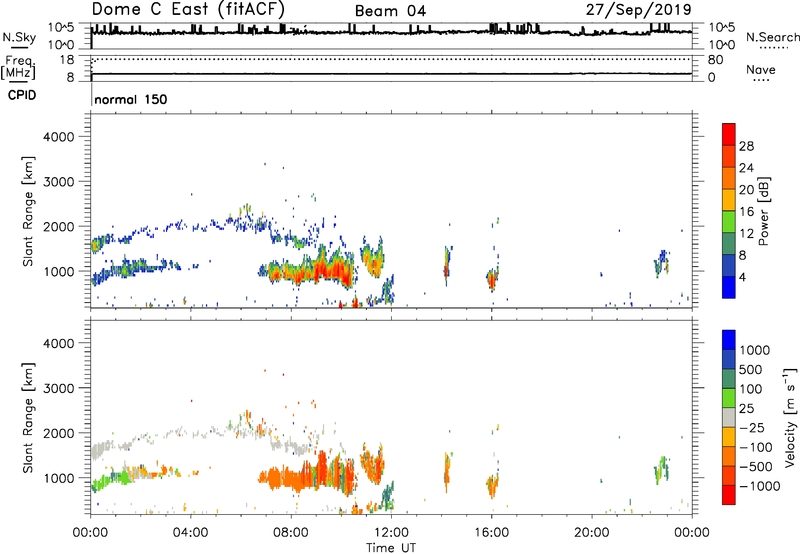Viewport: 800px width, 554px height.
Task: Click the "4" label on the power colorbar
Action: coord(742,277)
